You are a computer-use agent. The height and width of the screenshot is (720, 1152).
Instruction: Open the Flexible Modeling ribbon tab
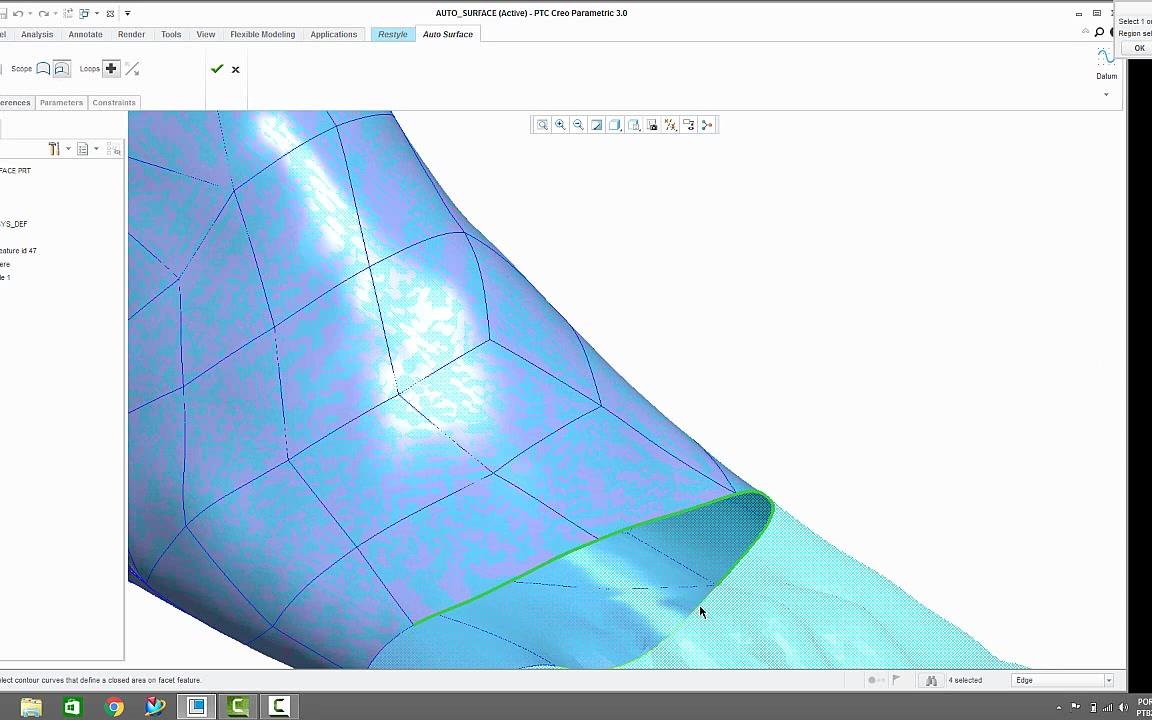[262, 34]
